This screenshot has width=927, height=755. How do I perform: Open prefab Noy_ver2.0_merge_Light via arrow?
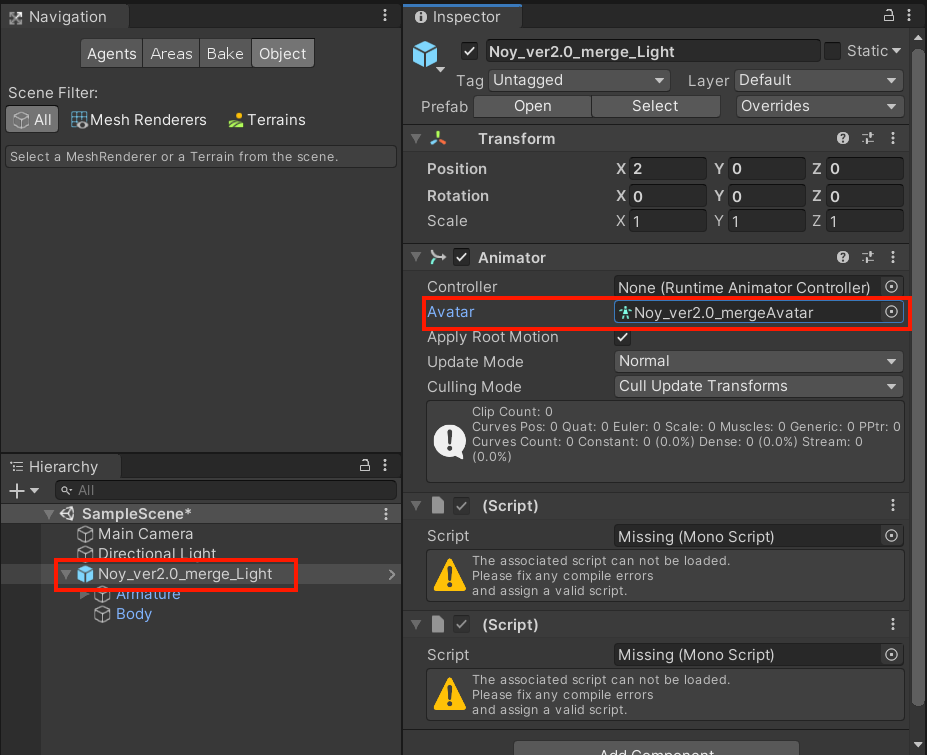pyautogui.click(x=391, y=574)
